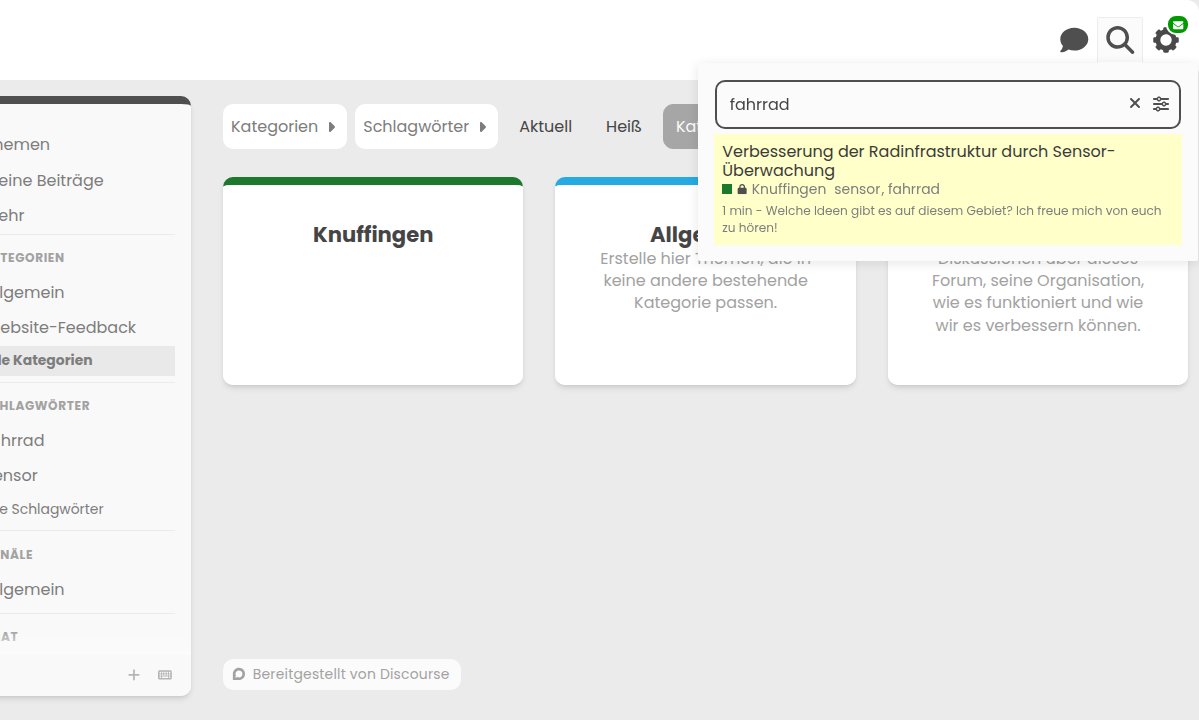This screenshot has width=1199, height=720.
Task: Clear the search field with X icon
Action: click(1135, 104)
